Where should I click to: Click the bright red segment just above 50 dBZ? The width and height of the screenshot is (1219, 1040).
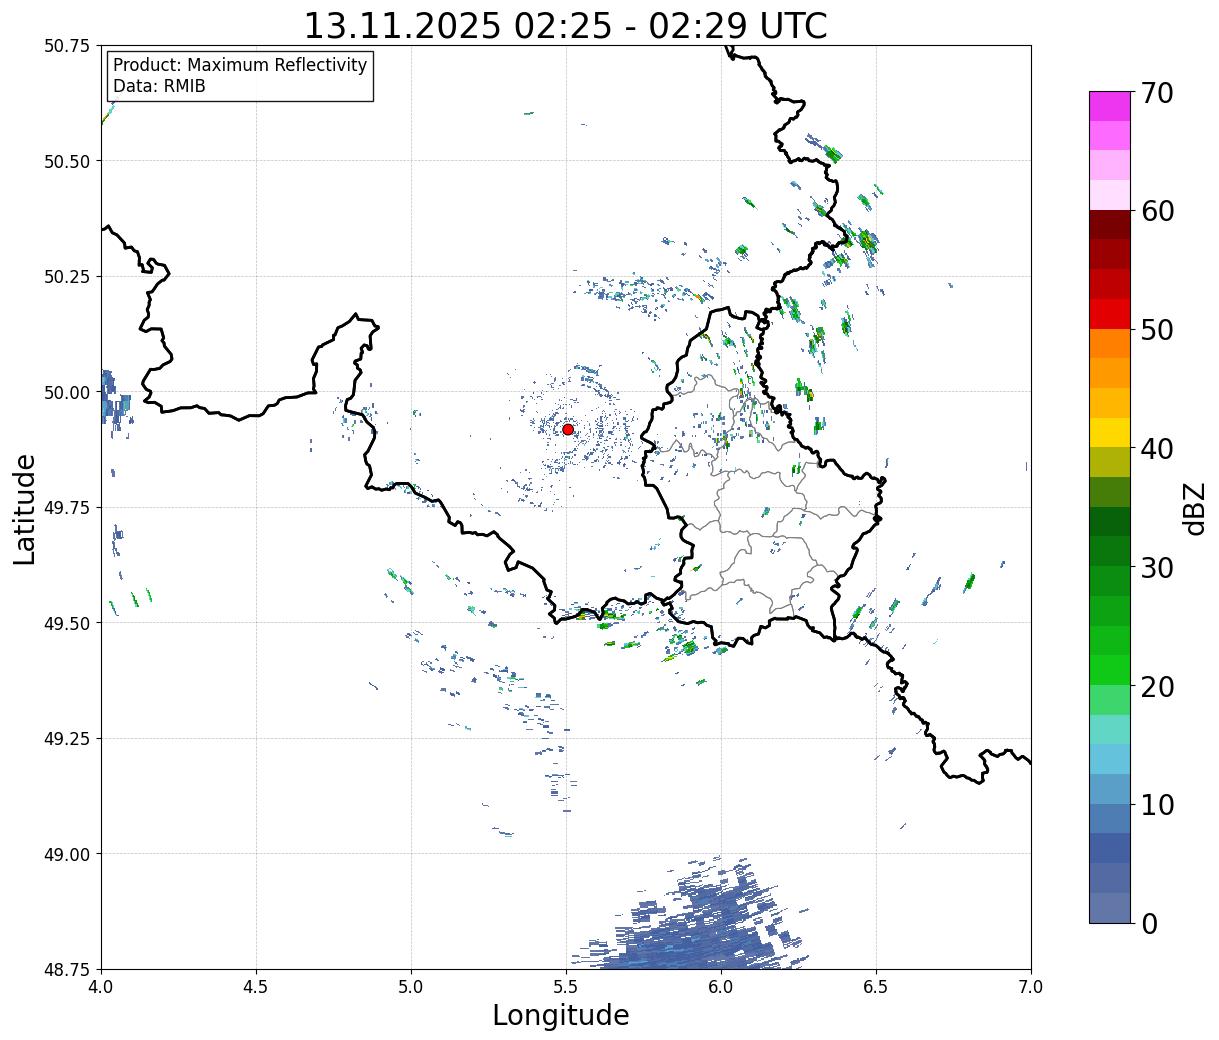pyautogui.click(x=1109, y=314)
